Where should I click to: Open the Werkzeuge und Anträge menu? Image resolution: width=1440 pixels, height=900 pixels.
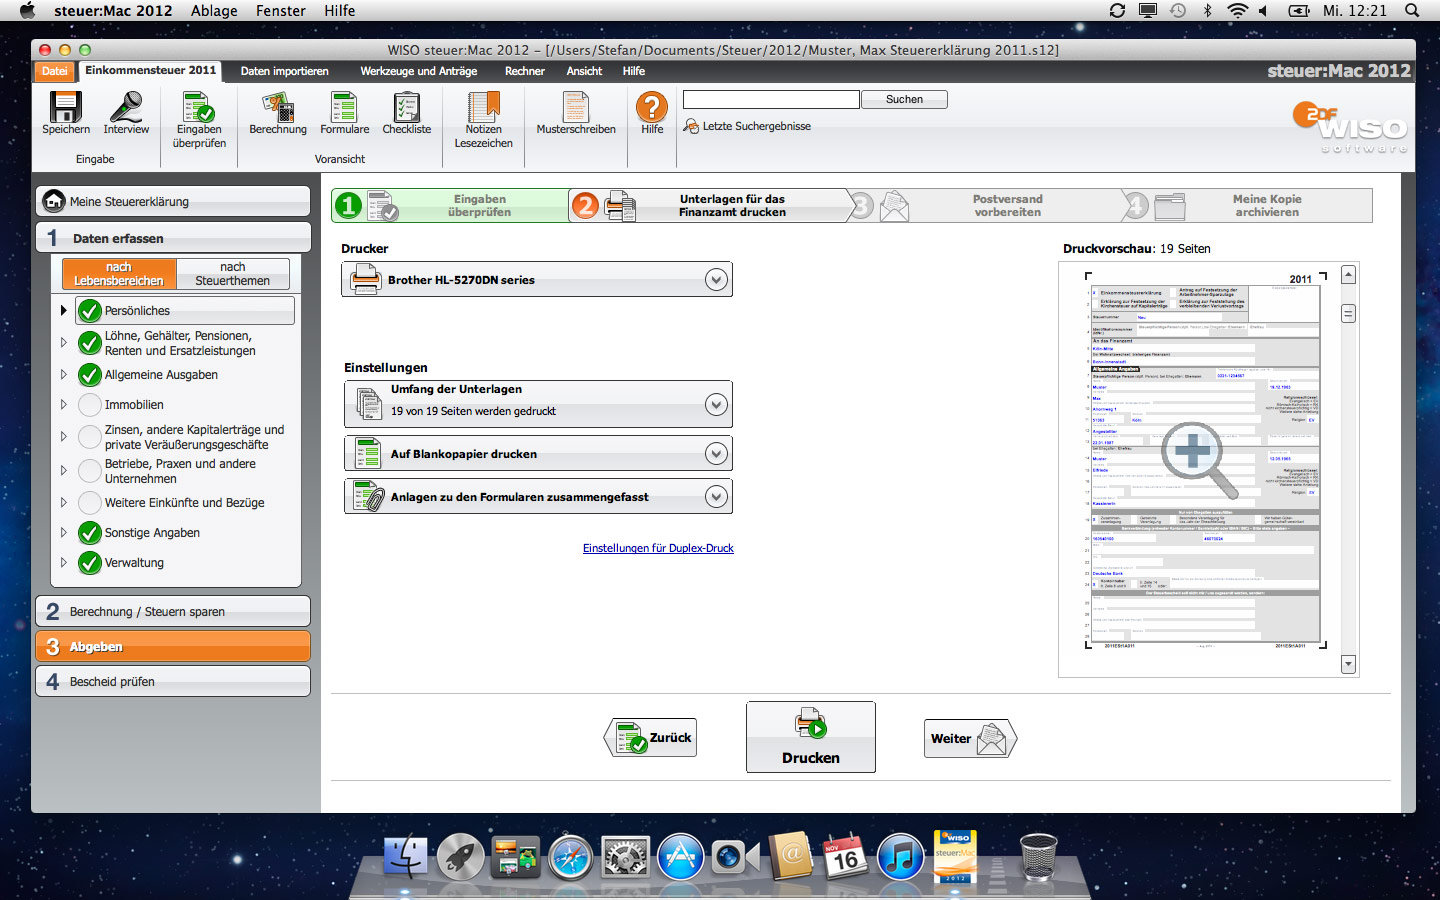tap(418, 71)
